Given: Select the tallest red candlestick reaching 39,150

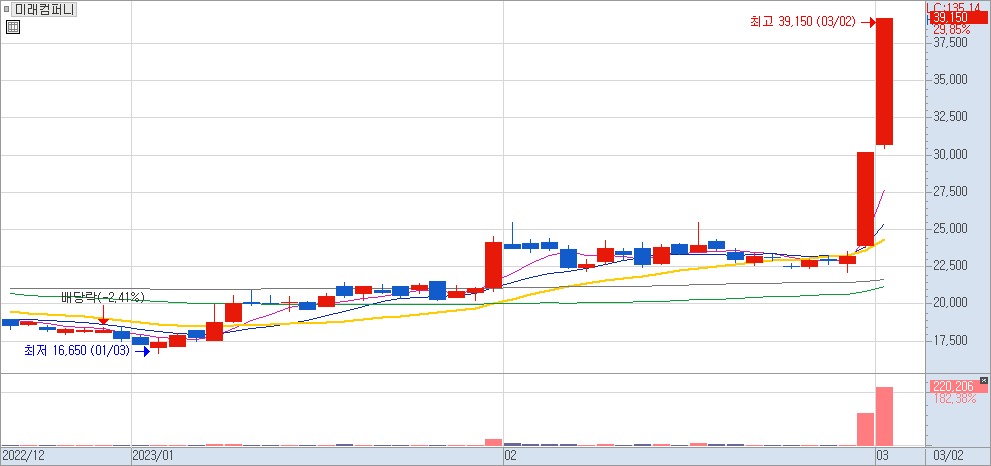Looking at the screenshot, I should pos(884,82).
